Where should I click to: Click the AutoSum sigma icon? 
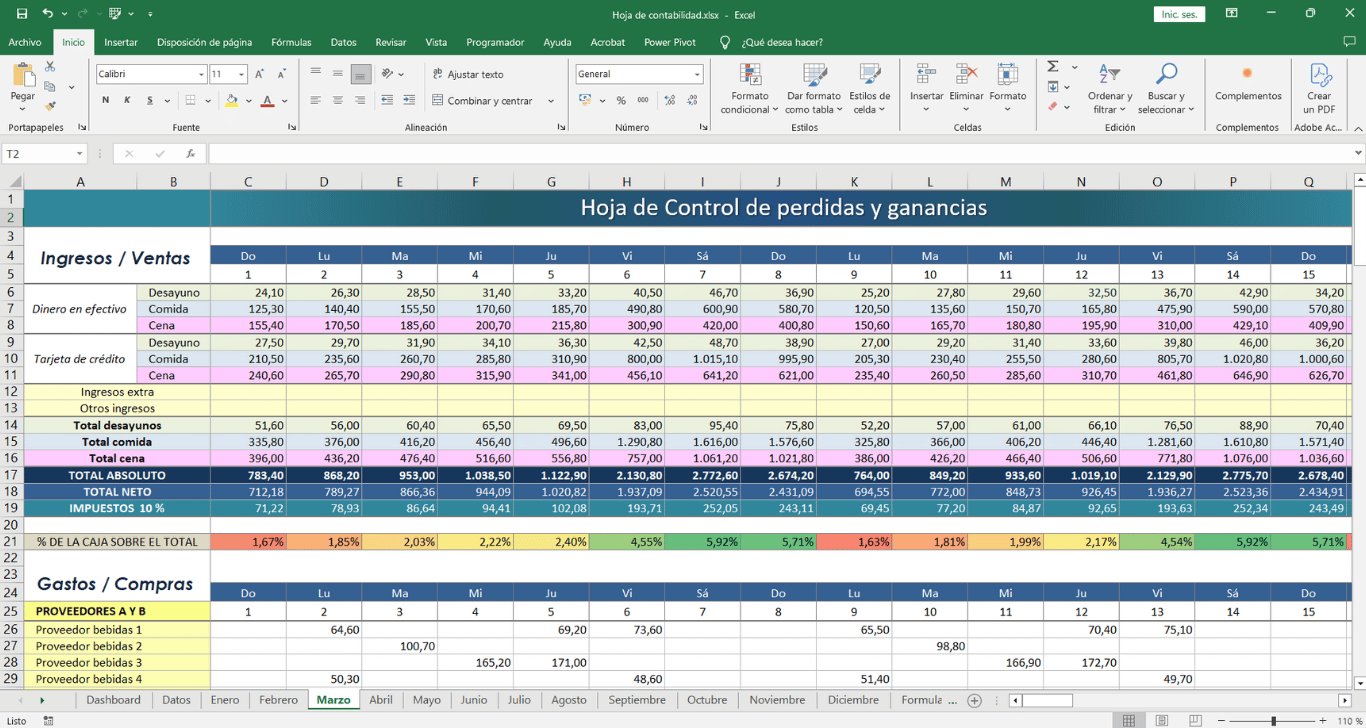(x=1053, y=67)
